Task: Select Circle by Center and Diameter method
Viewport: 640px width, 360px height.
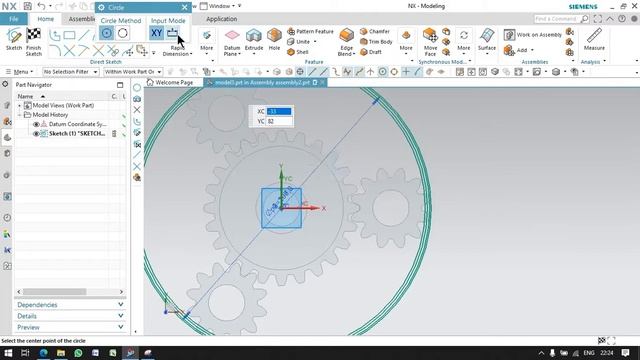Action: [107, 33]
